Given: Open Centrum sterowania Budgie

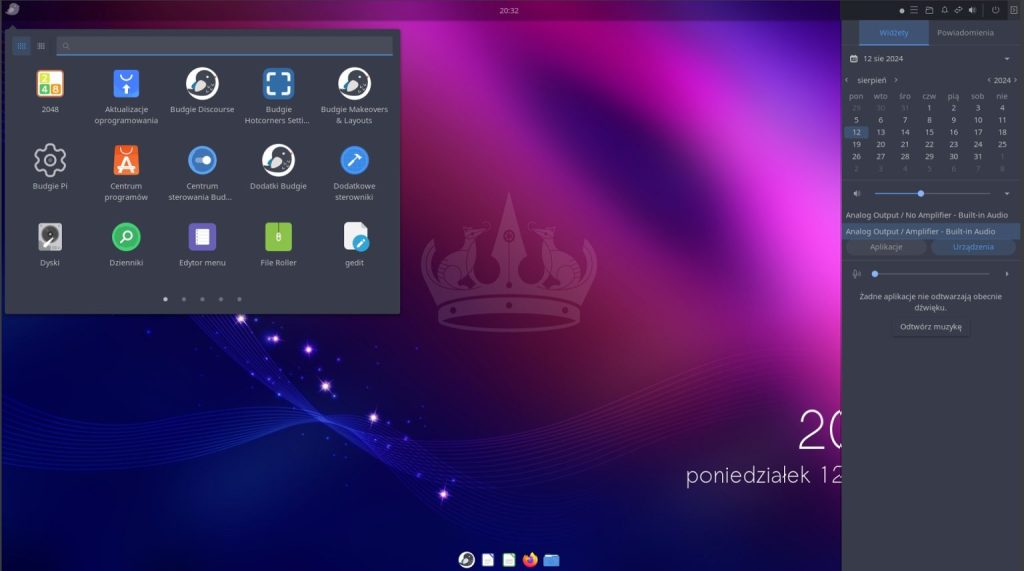Looking at the screenshot, I should (x=202, y=172).
